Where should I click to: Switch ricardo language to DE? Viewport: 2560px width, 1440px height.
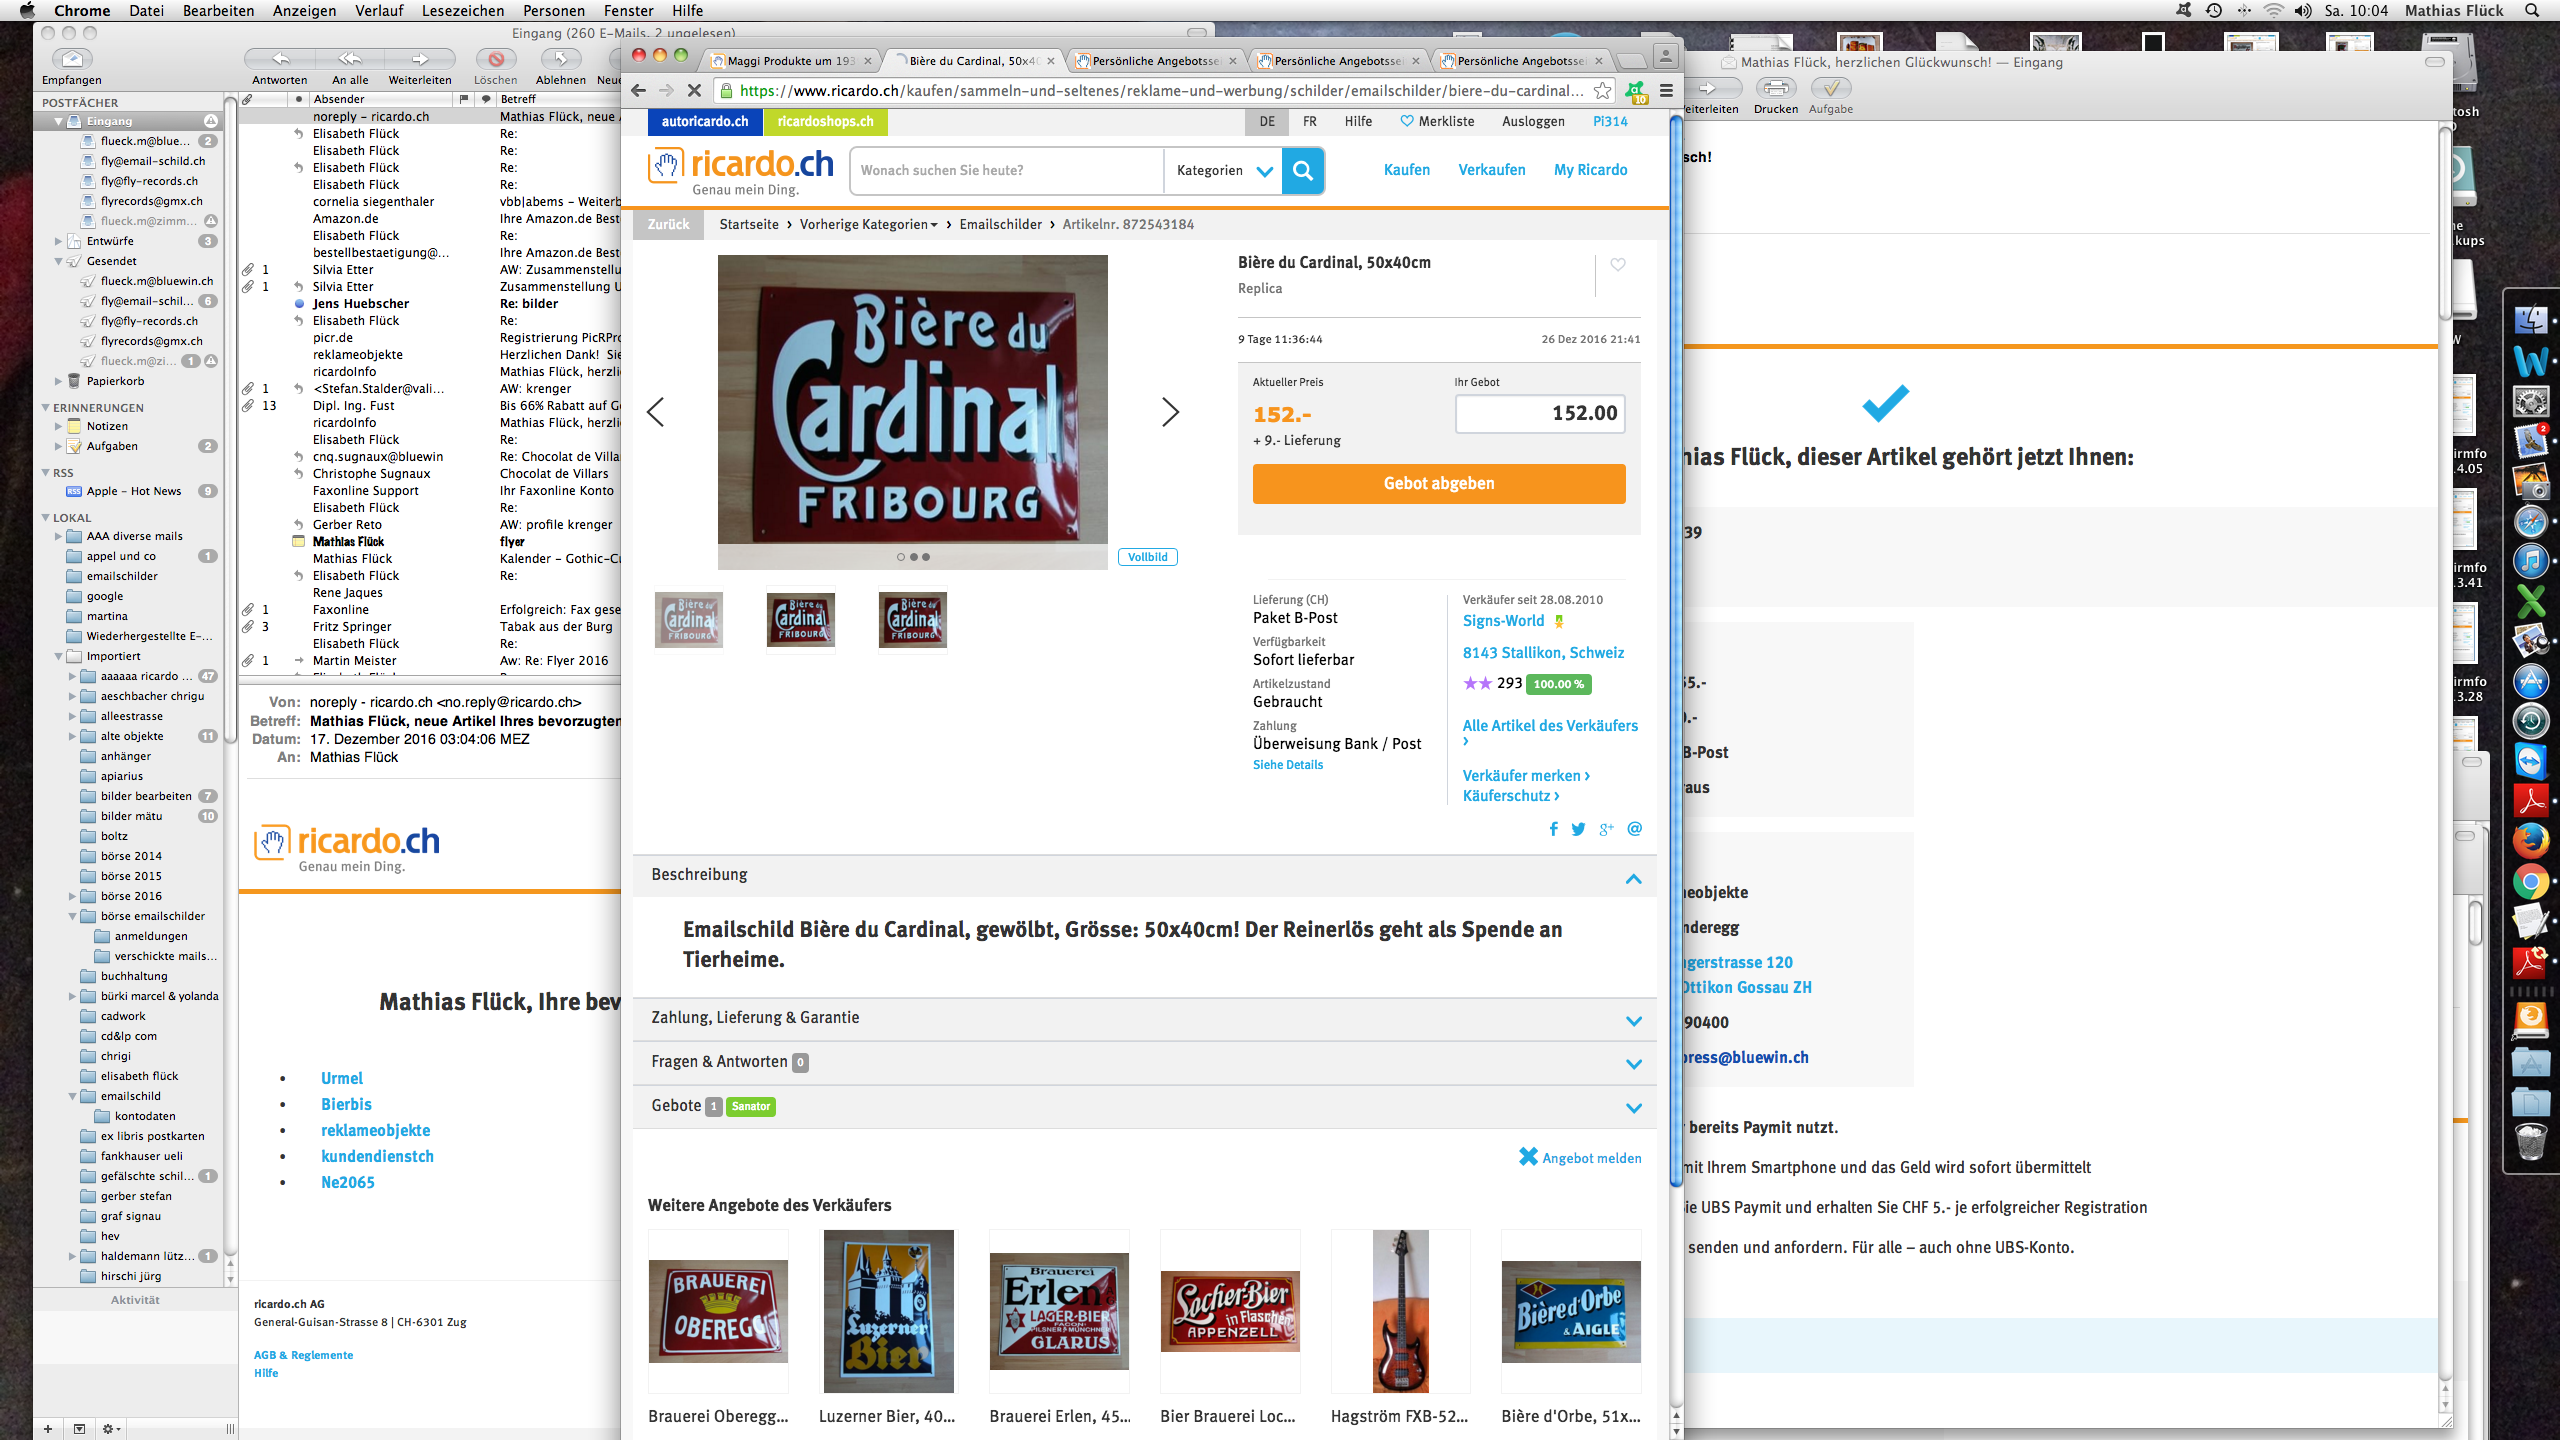click(1267, 121)
